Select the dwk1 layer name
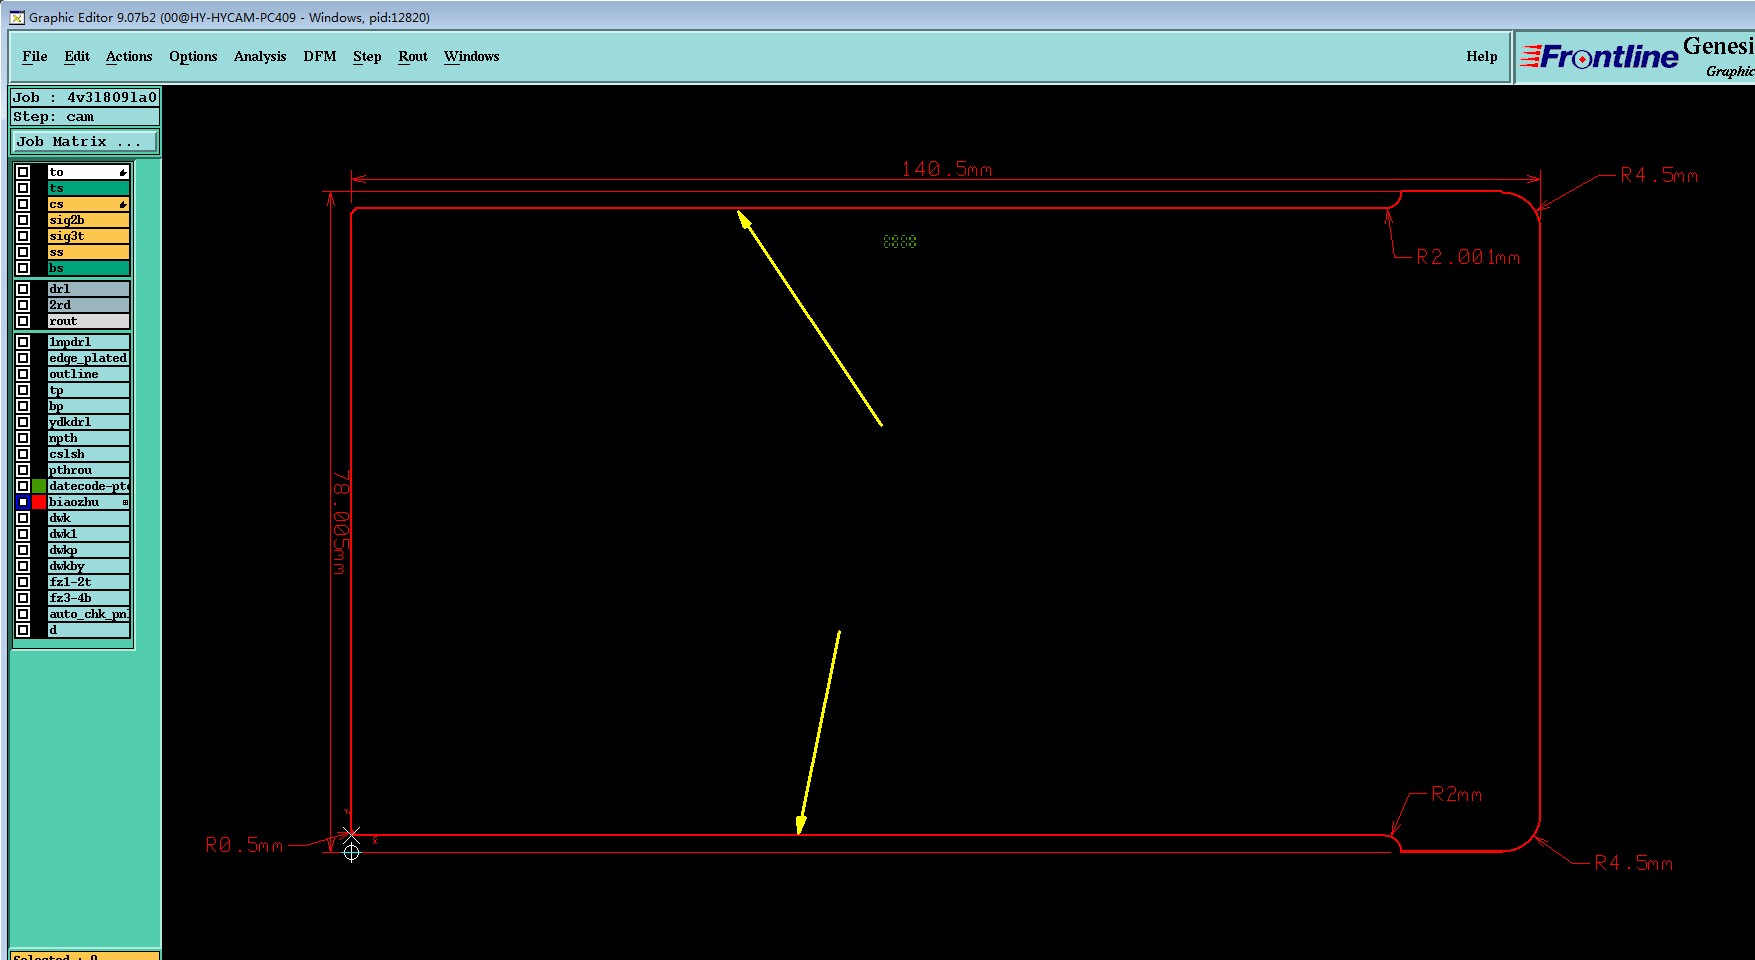The image size is (1755, 960). click(89, 534)
